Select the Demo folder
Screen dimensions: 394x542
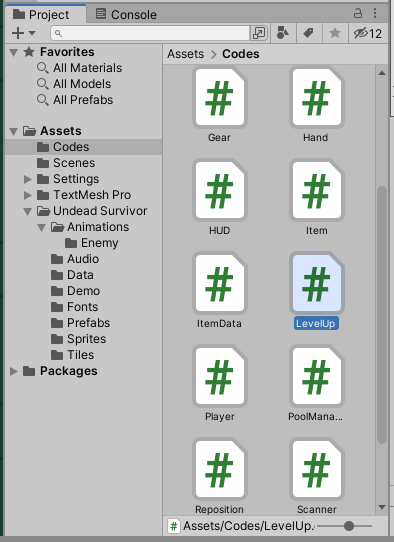click(84, 291)
